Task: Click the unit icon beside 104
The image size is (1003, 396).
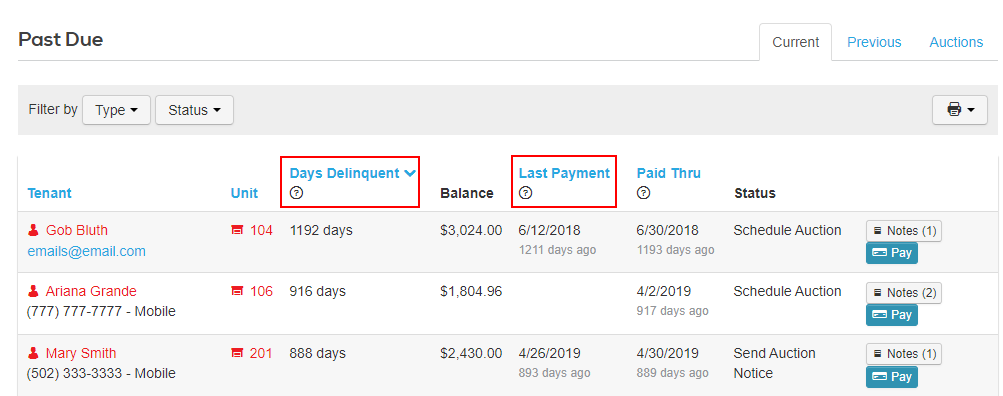Action: click(x=237, y=230)
